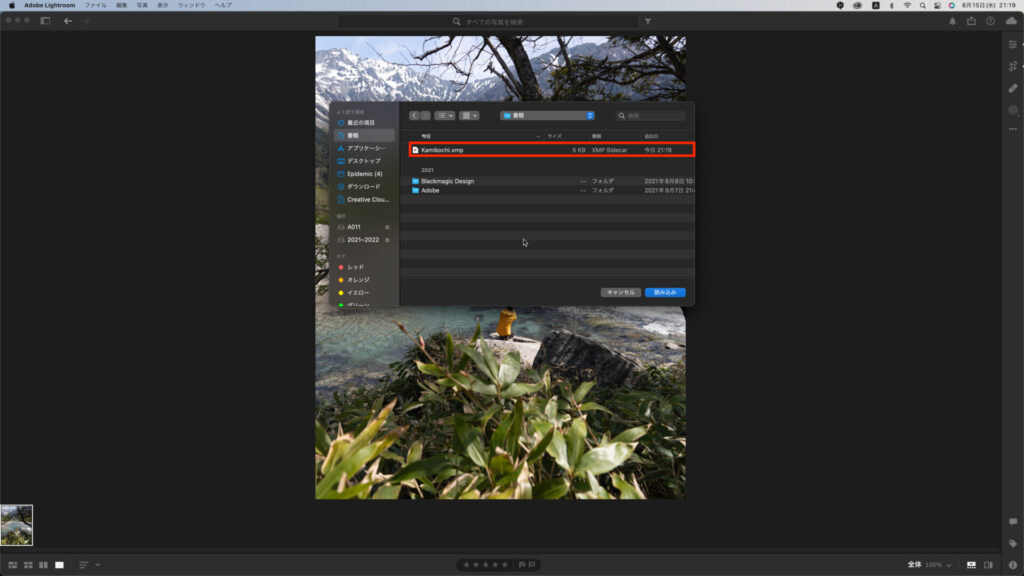Open the Adobe folder row
Image resolution: width=1024 pixels, height=576 pixels.
coord(547,190)
